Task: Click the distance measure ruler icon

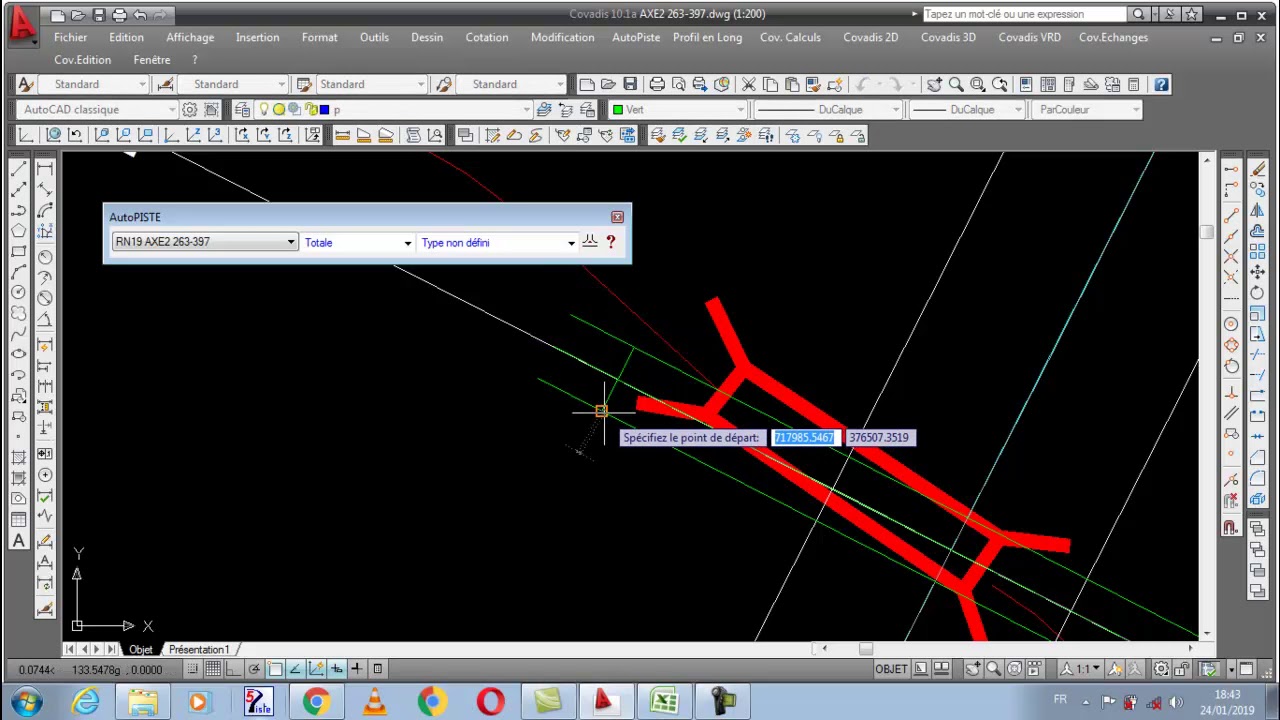Action: point(342,135)
